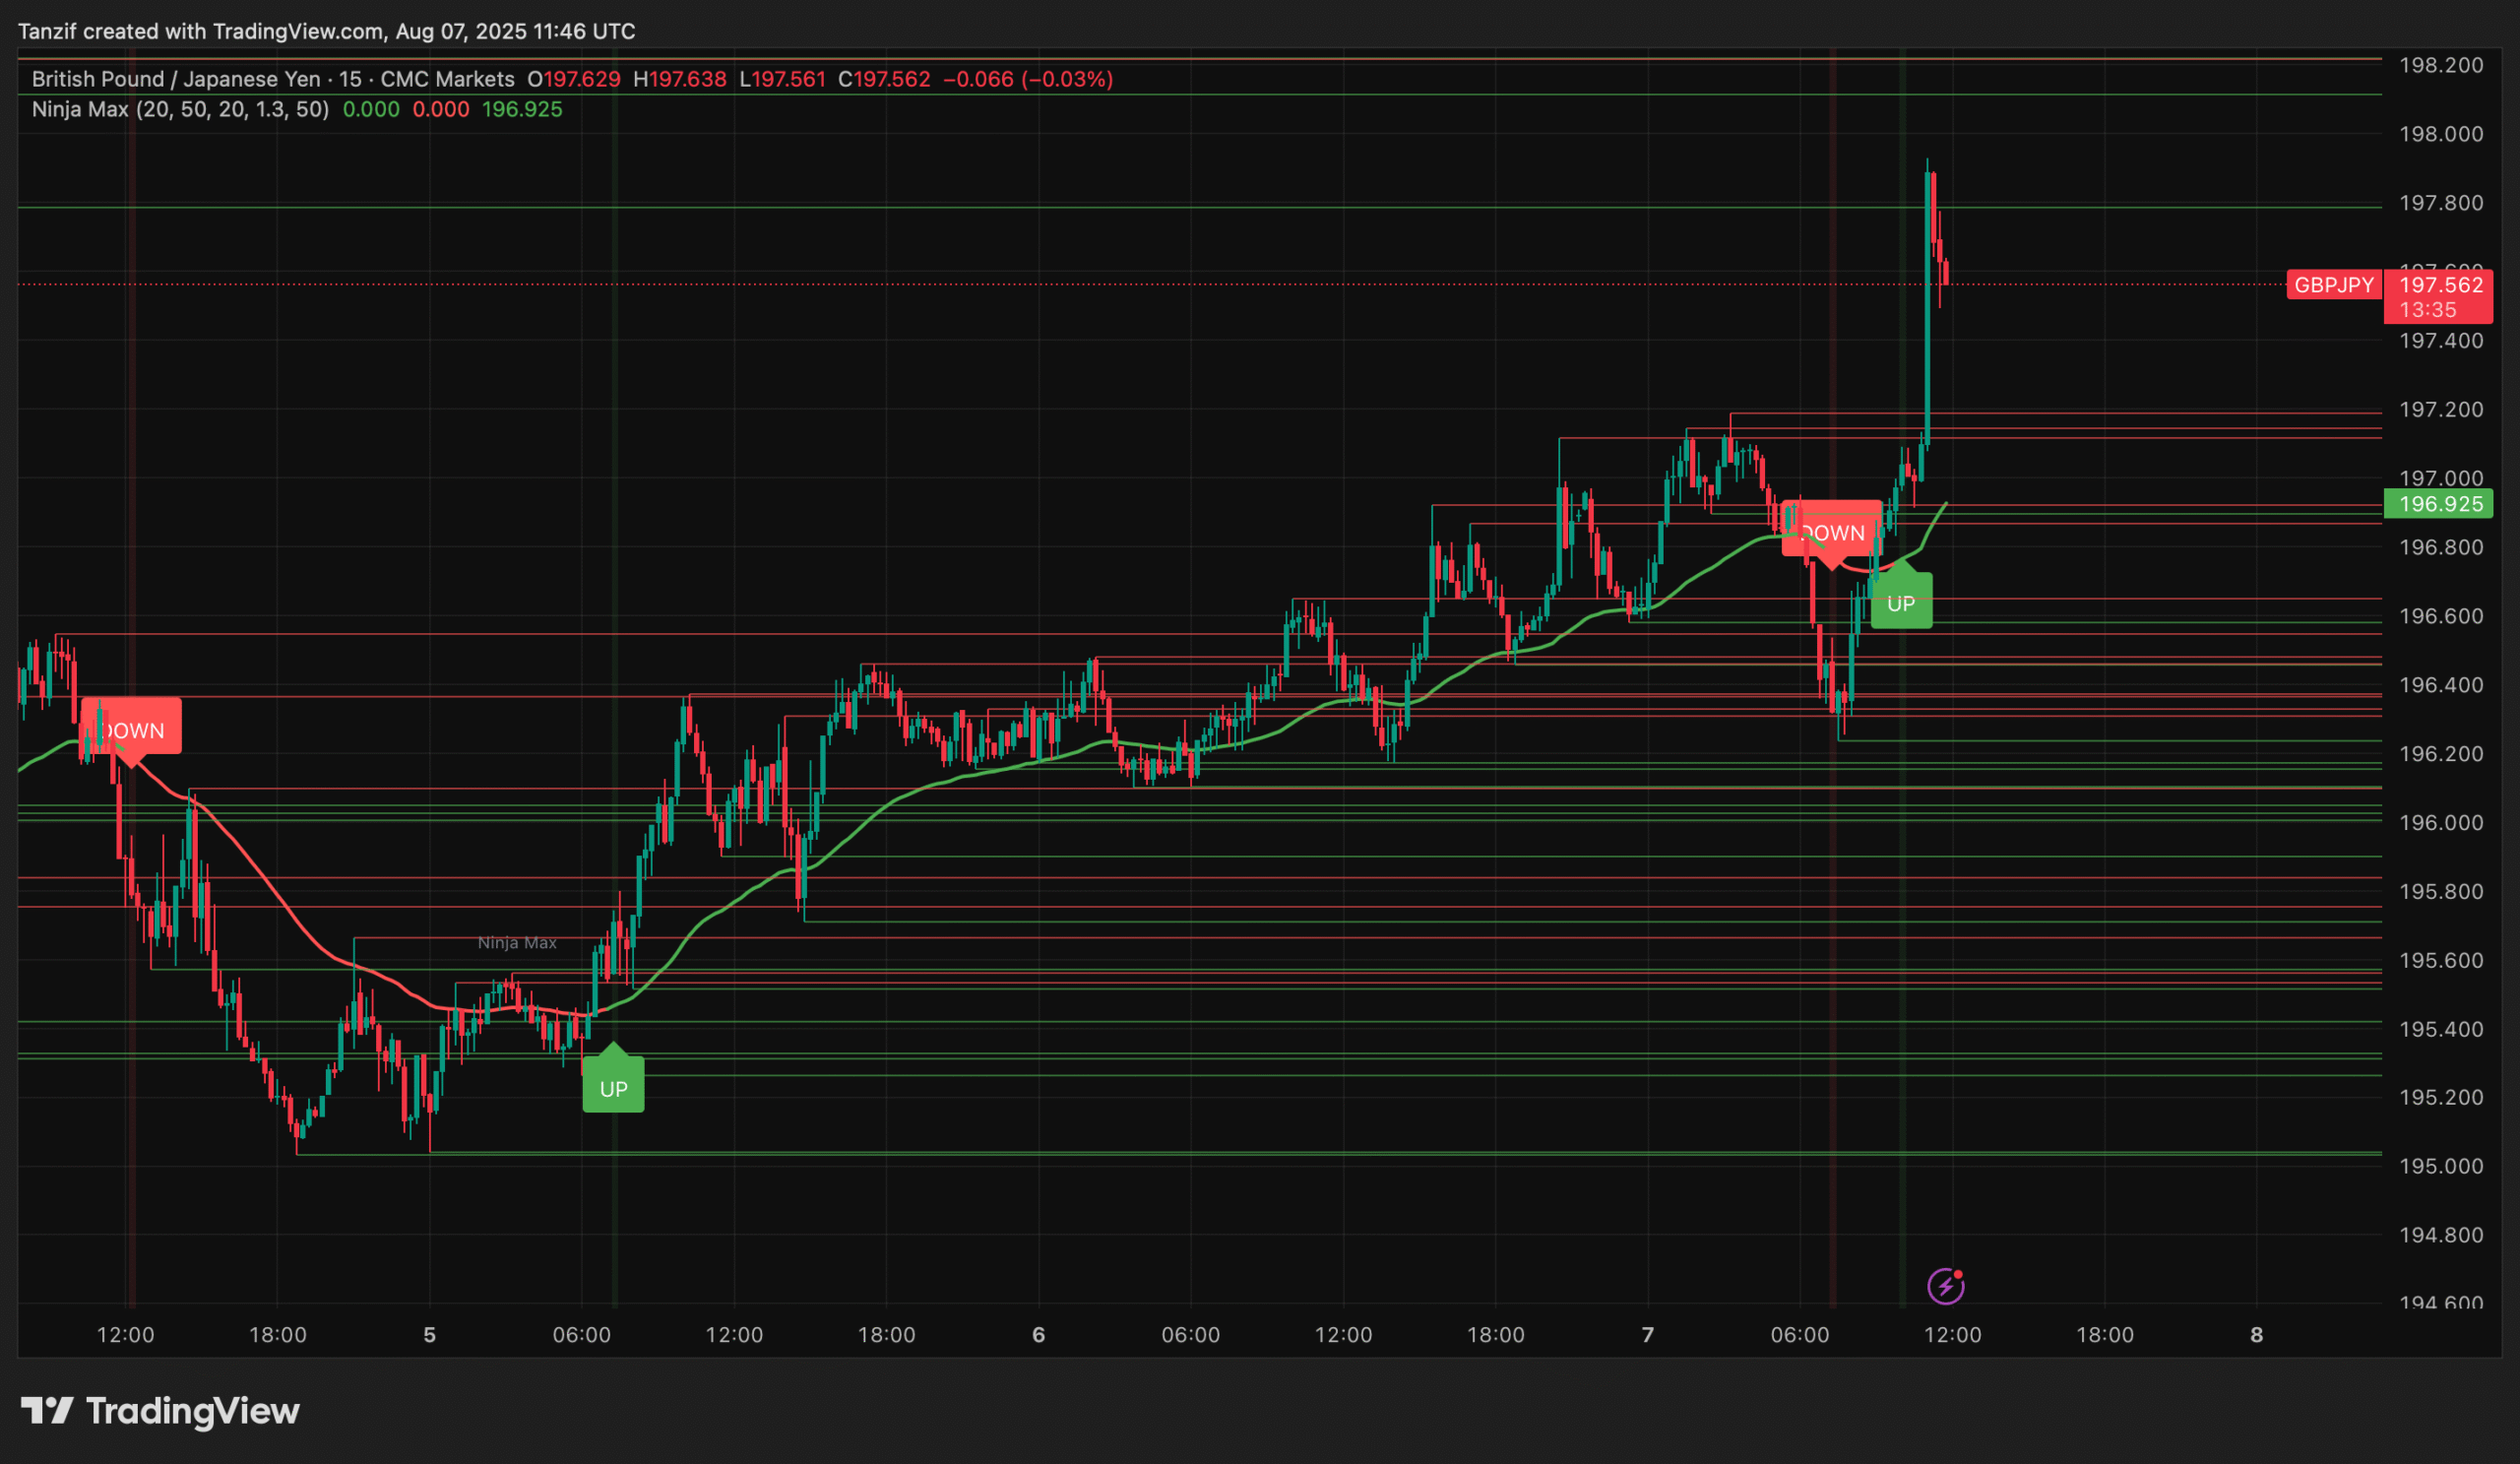Click the small grey Ninja Max chart label
Viewport: 2520px width, 1464px height.
click(x=517, y=942)
